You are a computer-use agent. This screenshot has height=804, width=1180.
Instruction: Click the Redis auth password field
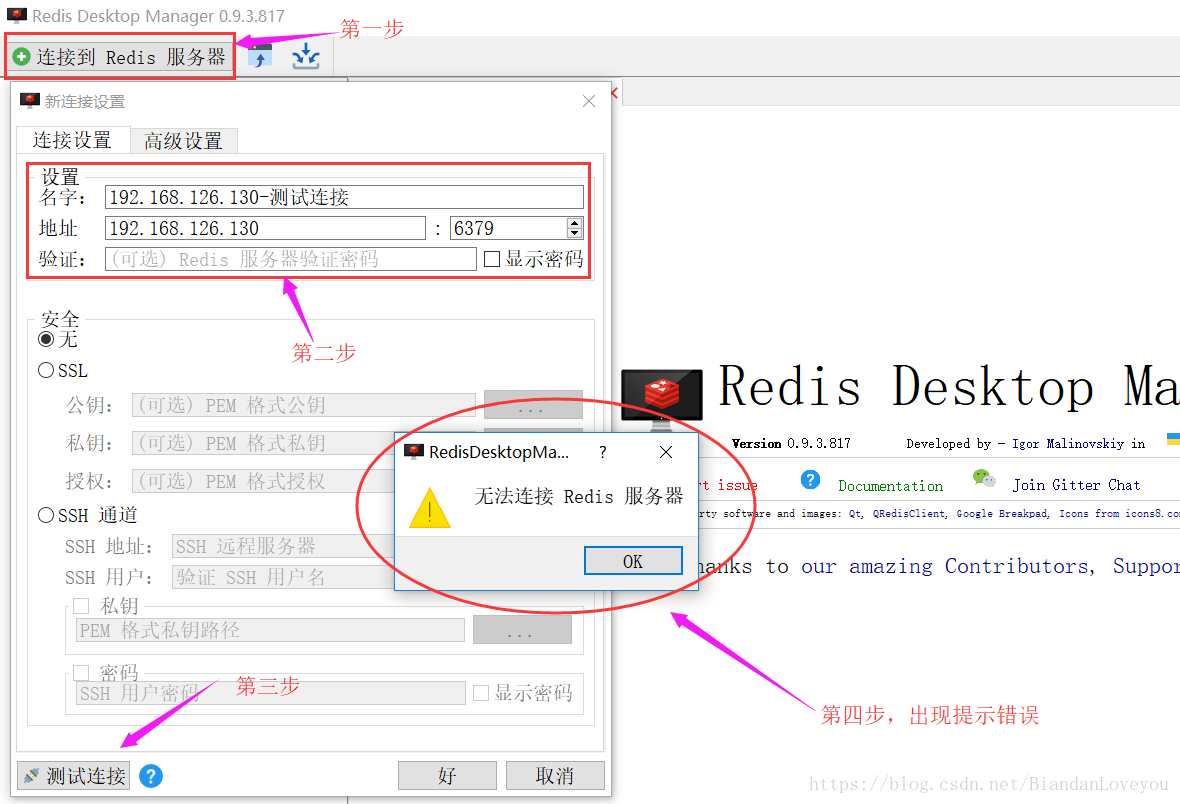click(290, 259)
